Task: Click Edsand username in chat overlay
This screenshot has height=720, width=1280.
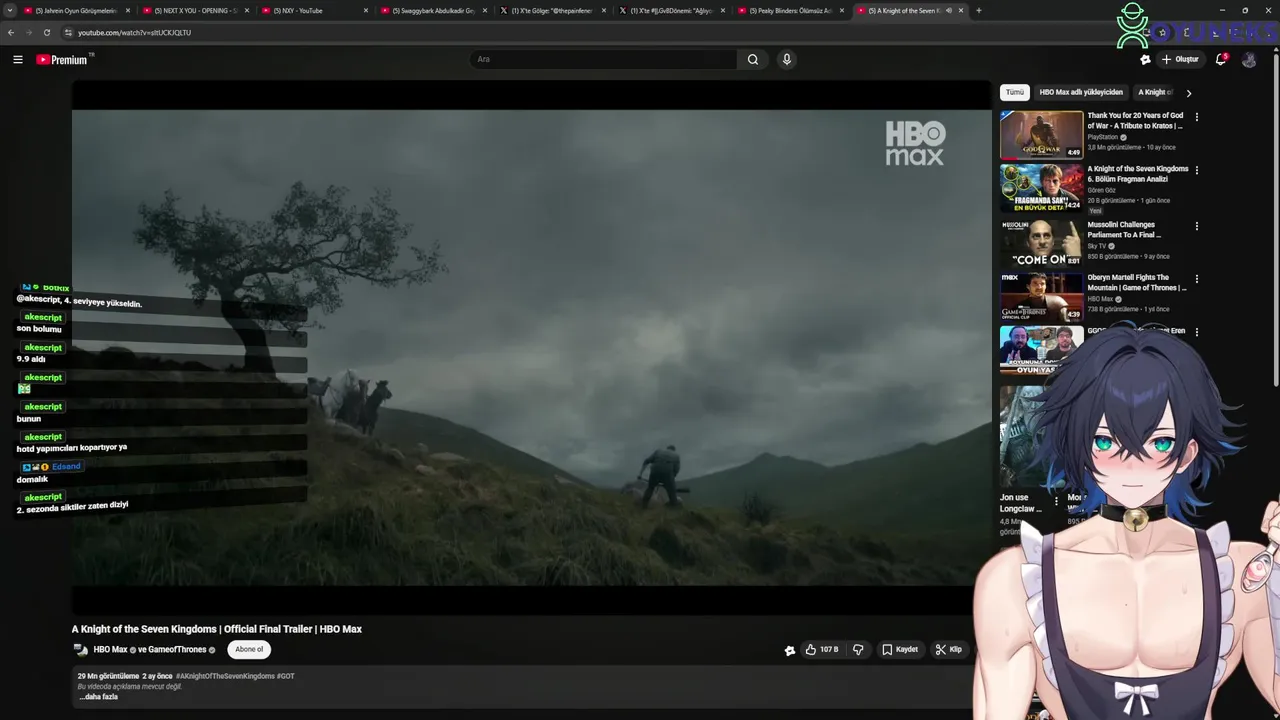Action: click(66, 467)
